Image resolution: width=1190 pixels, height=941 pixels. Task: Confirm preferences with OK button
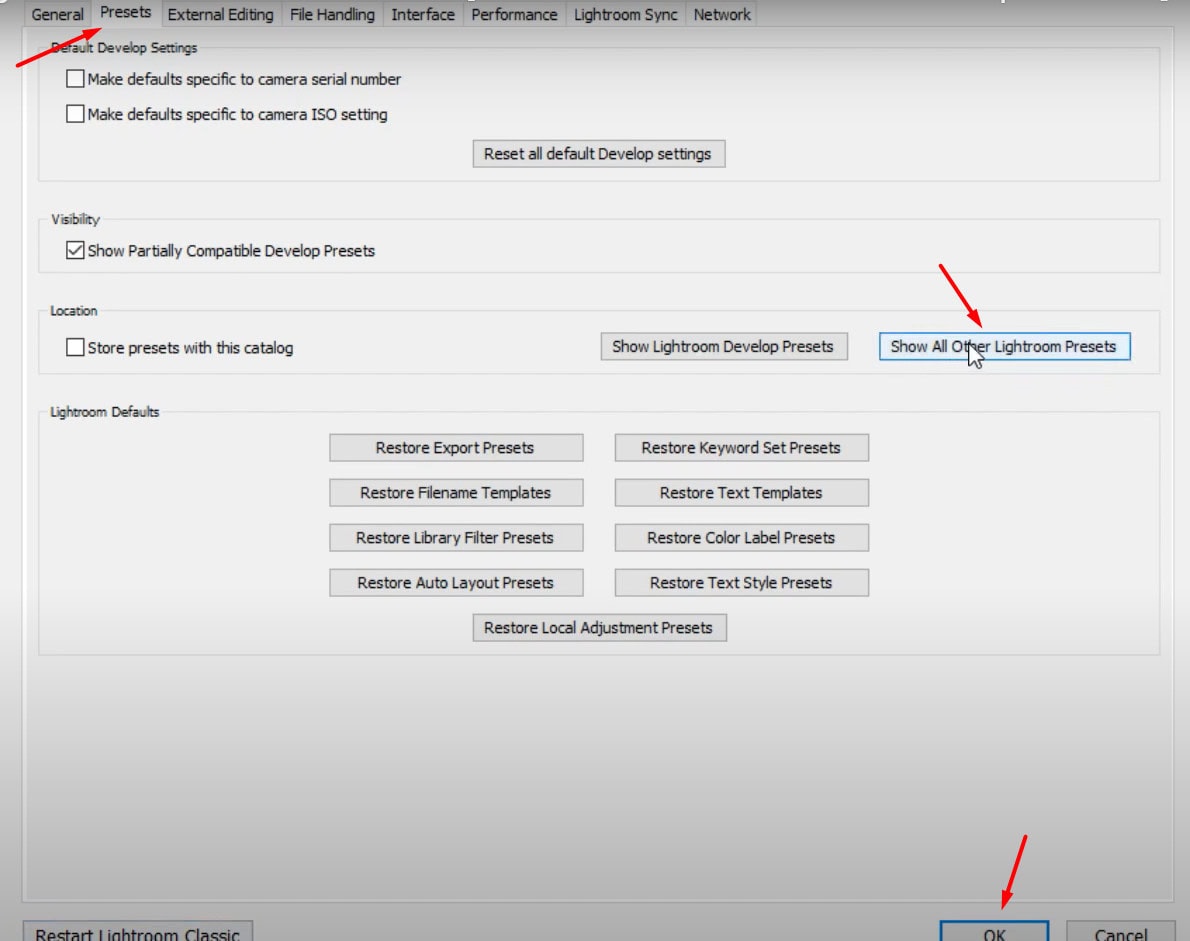(994, 932)
